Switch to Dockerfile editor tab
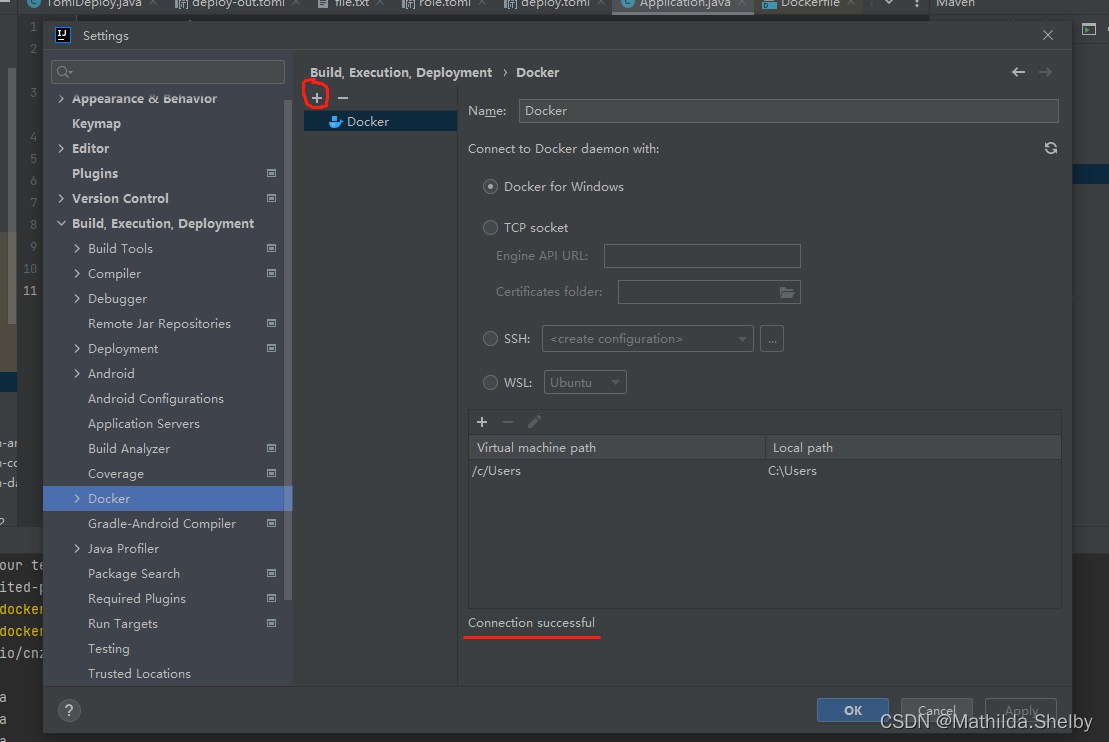1109x742 pixels. [809, 4]
